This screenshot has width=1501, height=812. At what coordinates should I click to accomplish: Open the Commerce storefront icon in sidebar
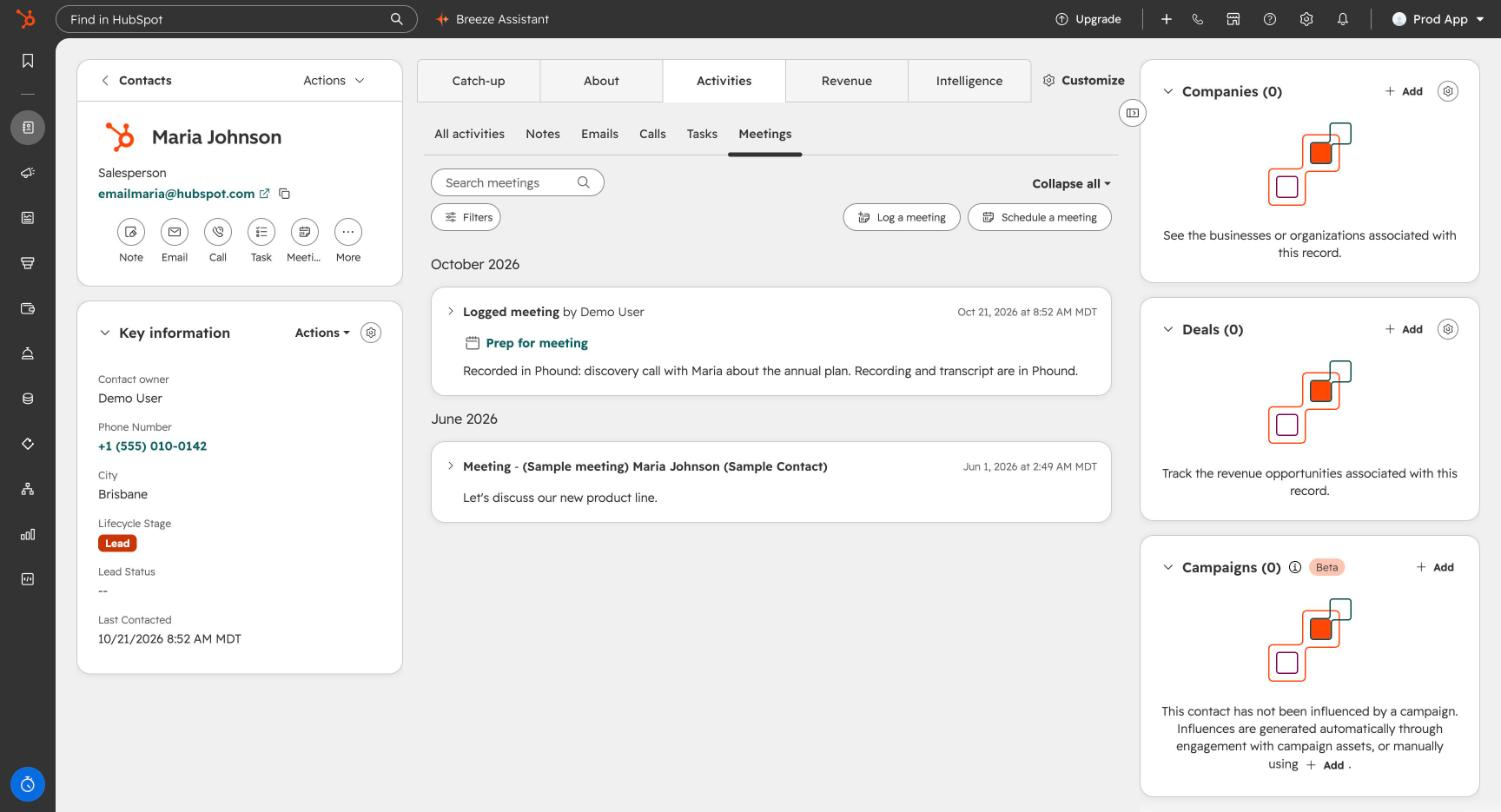[x=28, y=263]
